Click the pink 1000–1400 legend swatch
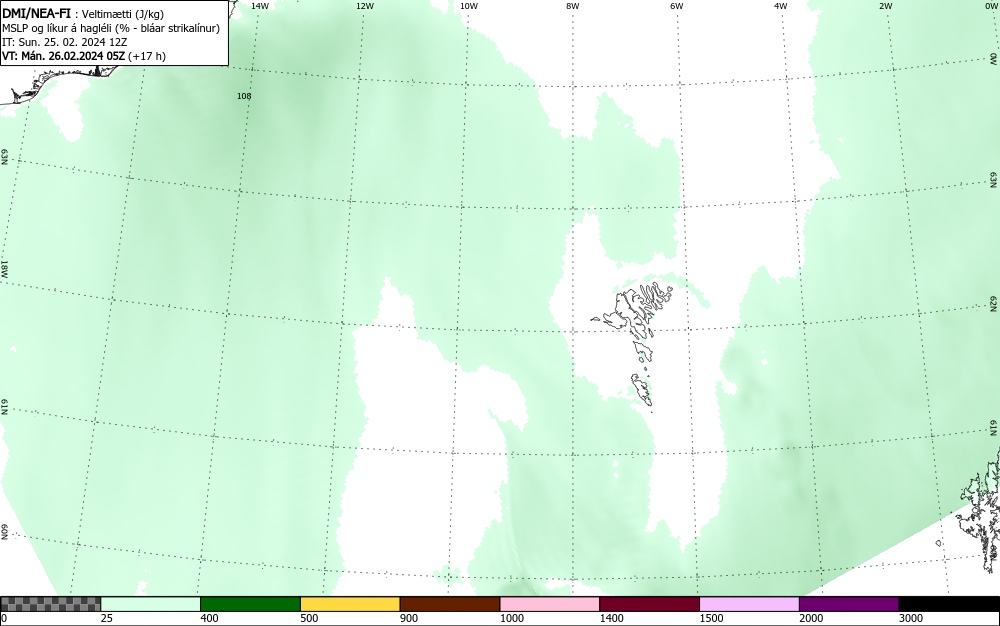This screenshot has height=626, width=1000. [550, 604]
